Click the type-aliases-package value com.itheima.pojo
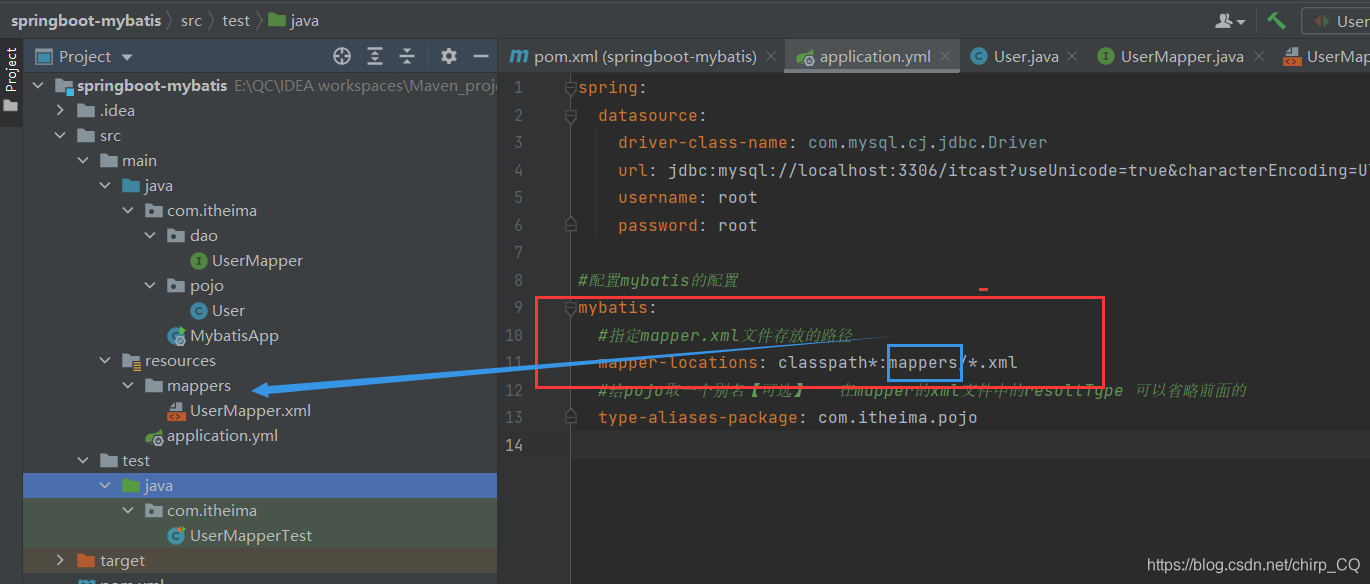Screen dimensions: 1370x584 point(897,418)
